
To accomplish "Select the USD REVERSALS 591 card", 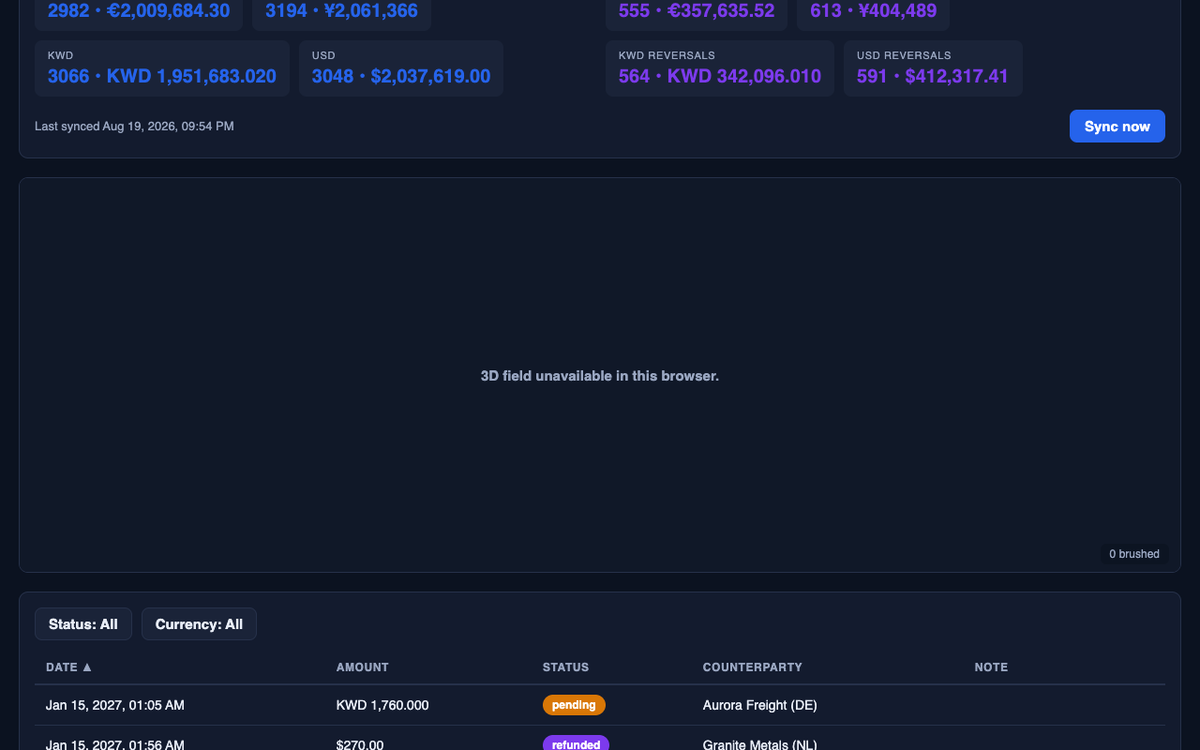I will click(x=933, y=68).
